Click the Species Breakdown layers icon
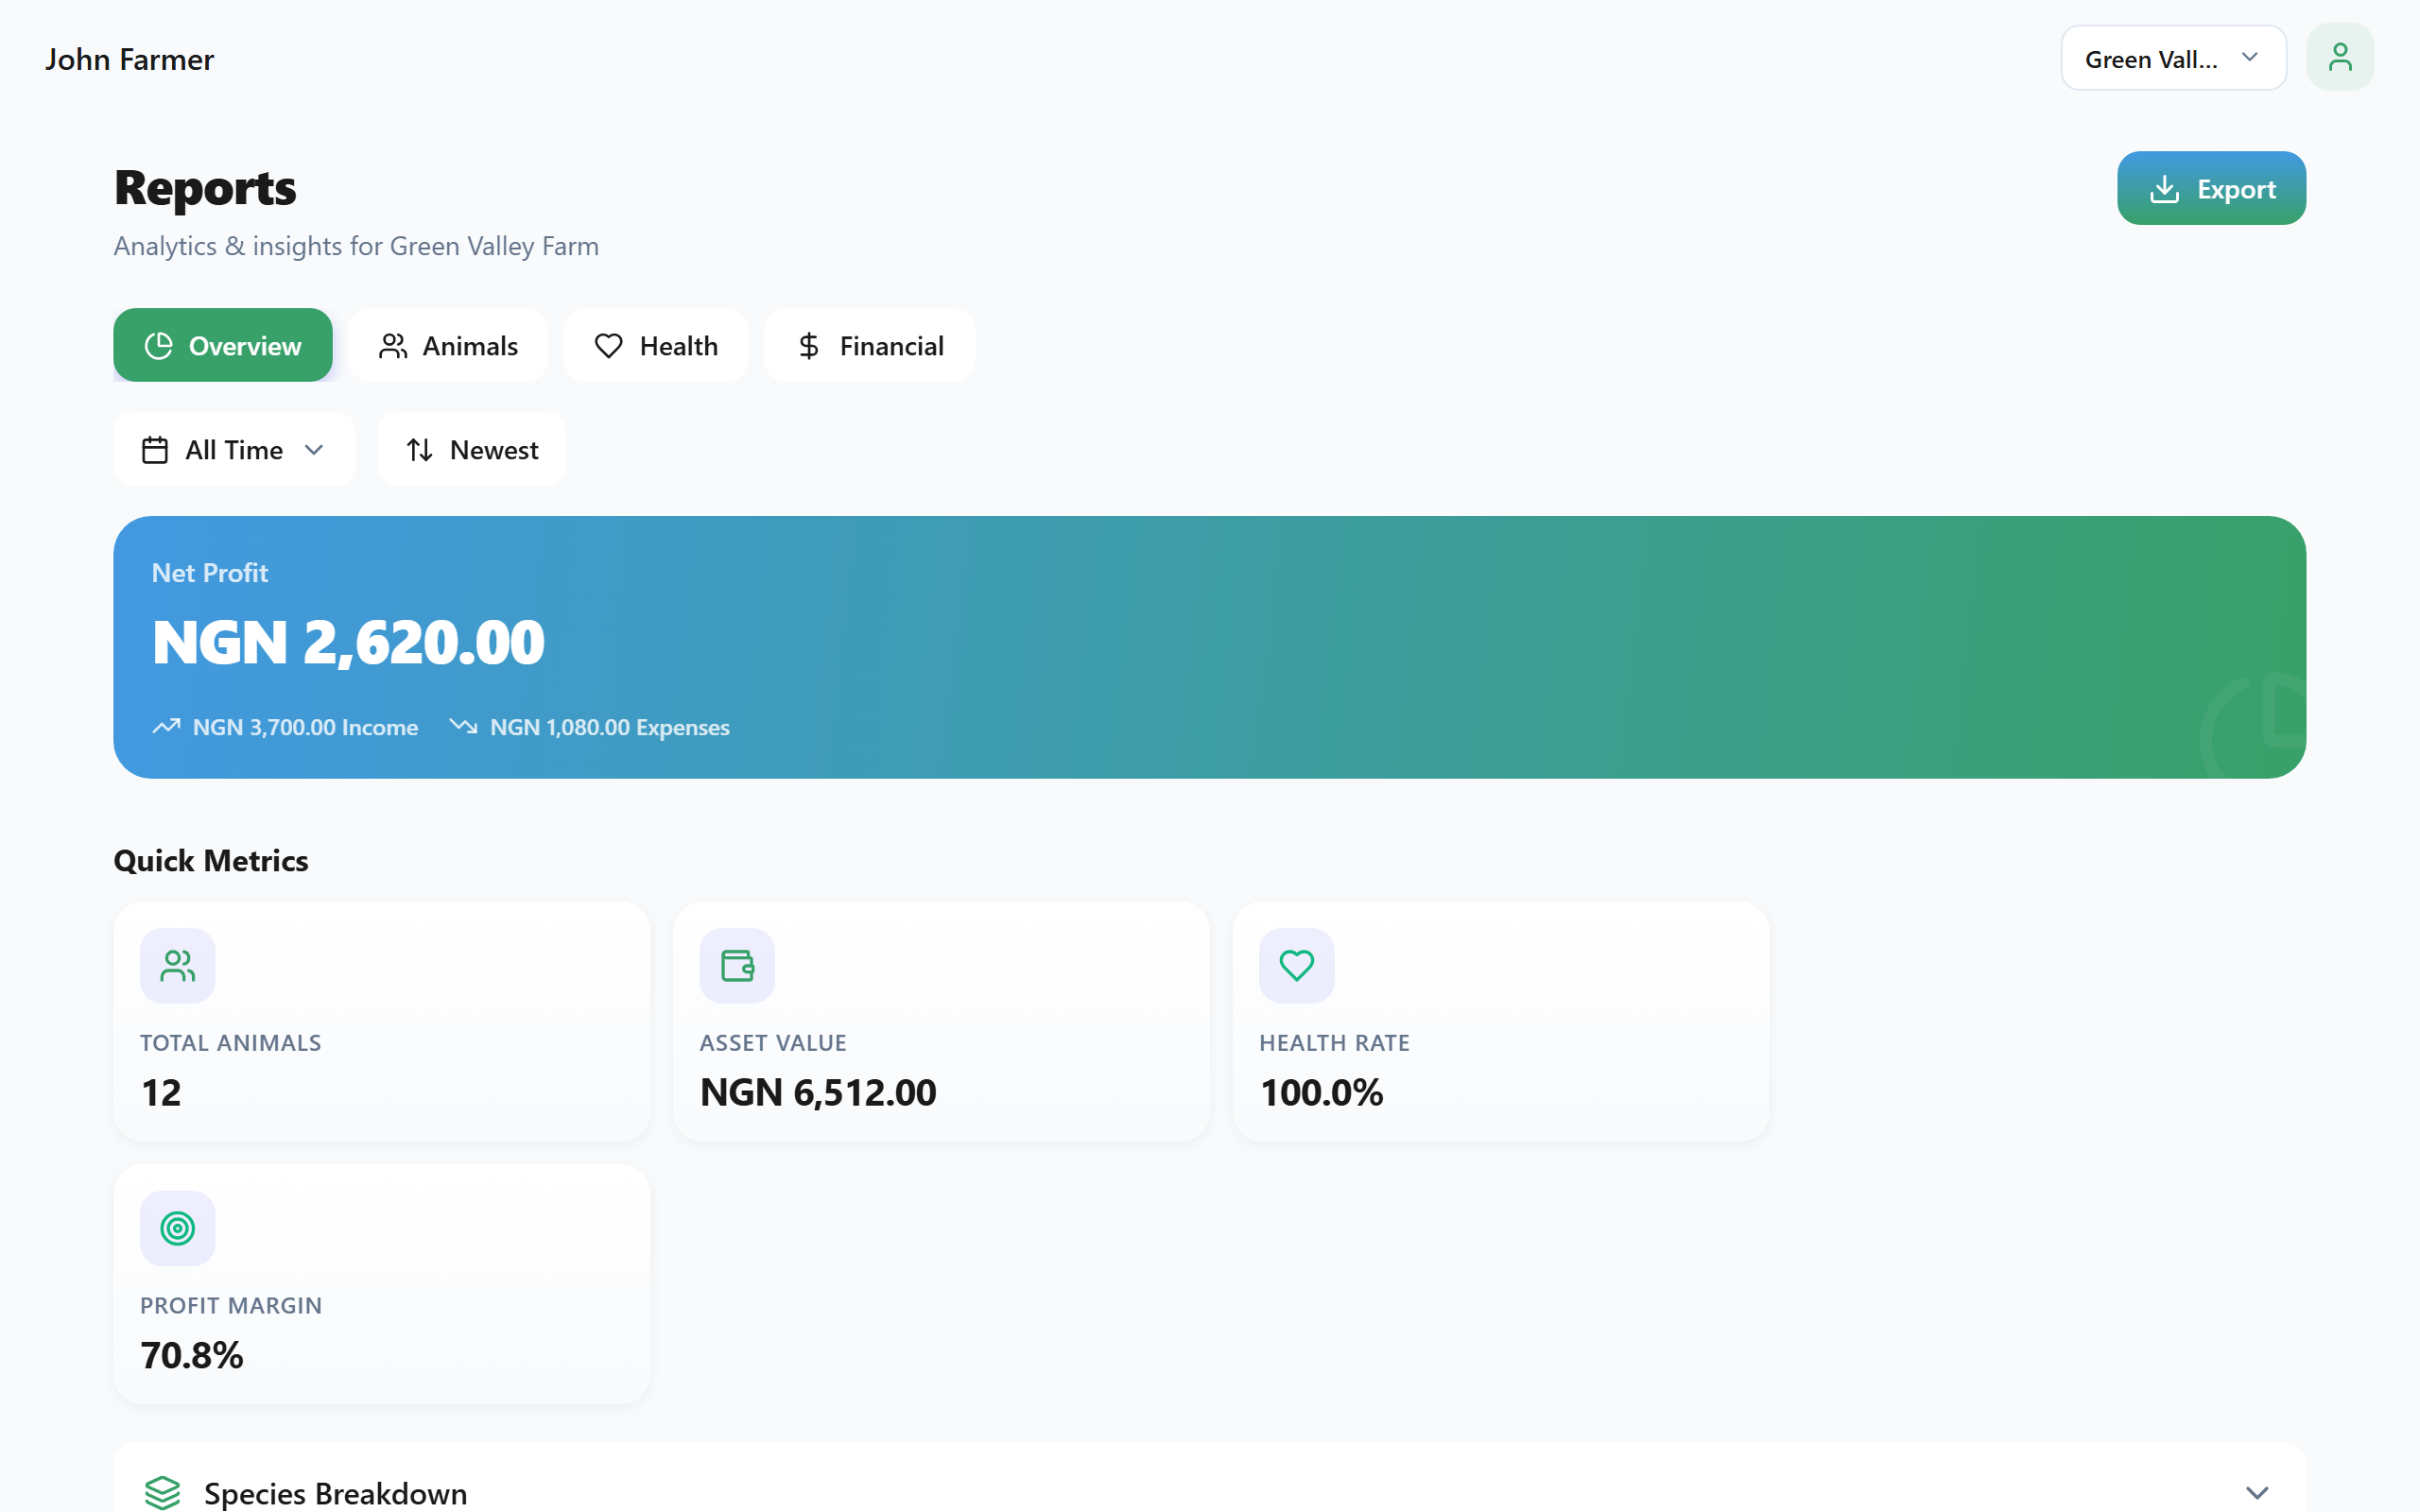The height and width of the screenshot is (1512, 2420). (x=162, y=1493)
